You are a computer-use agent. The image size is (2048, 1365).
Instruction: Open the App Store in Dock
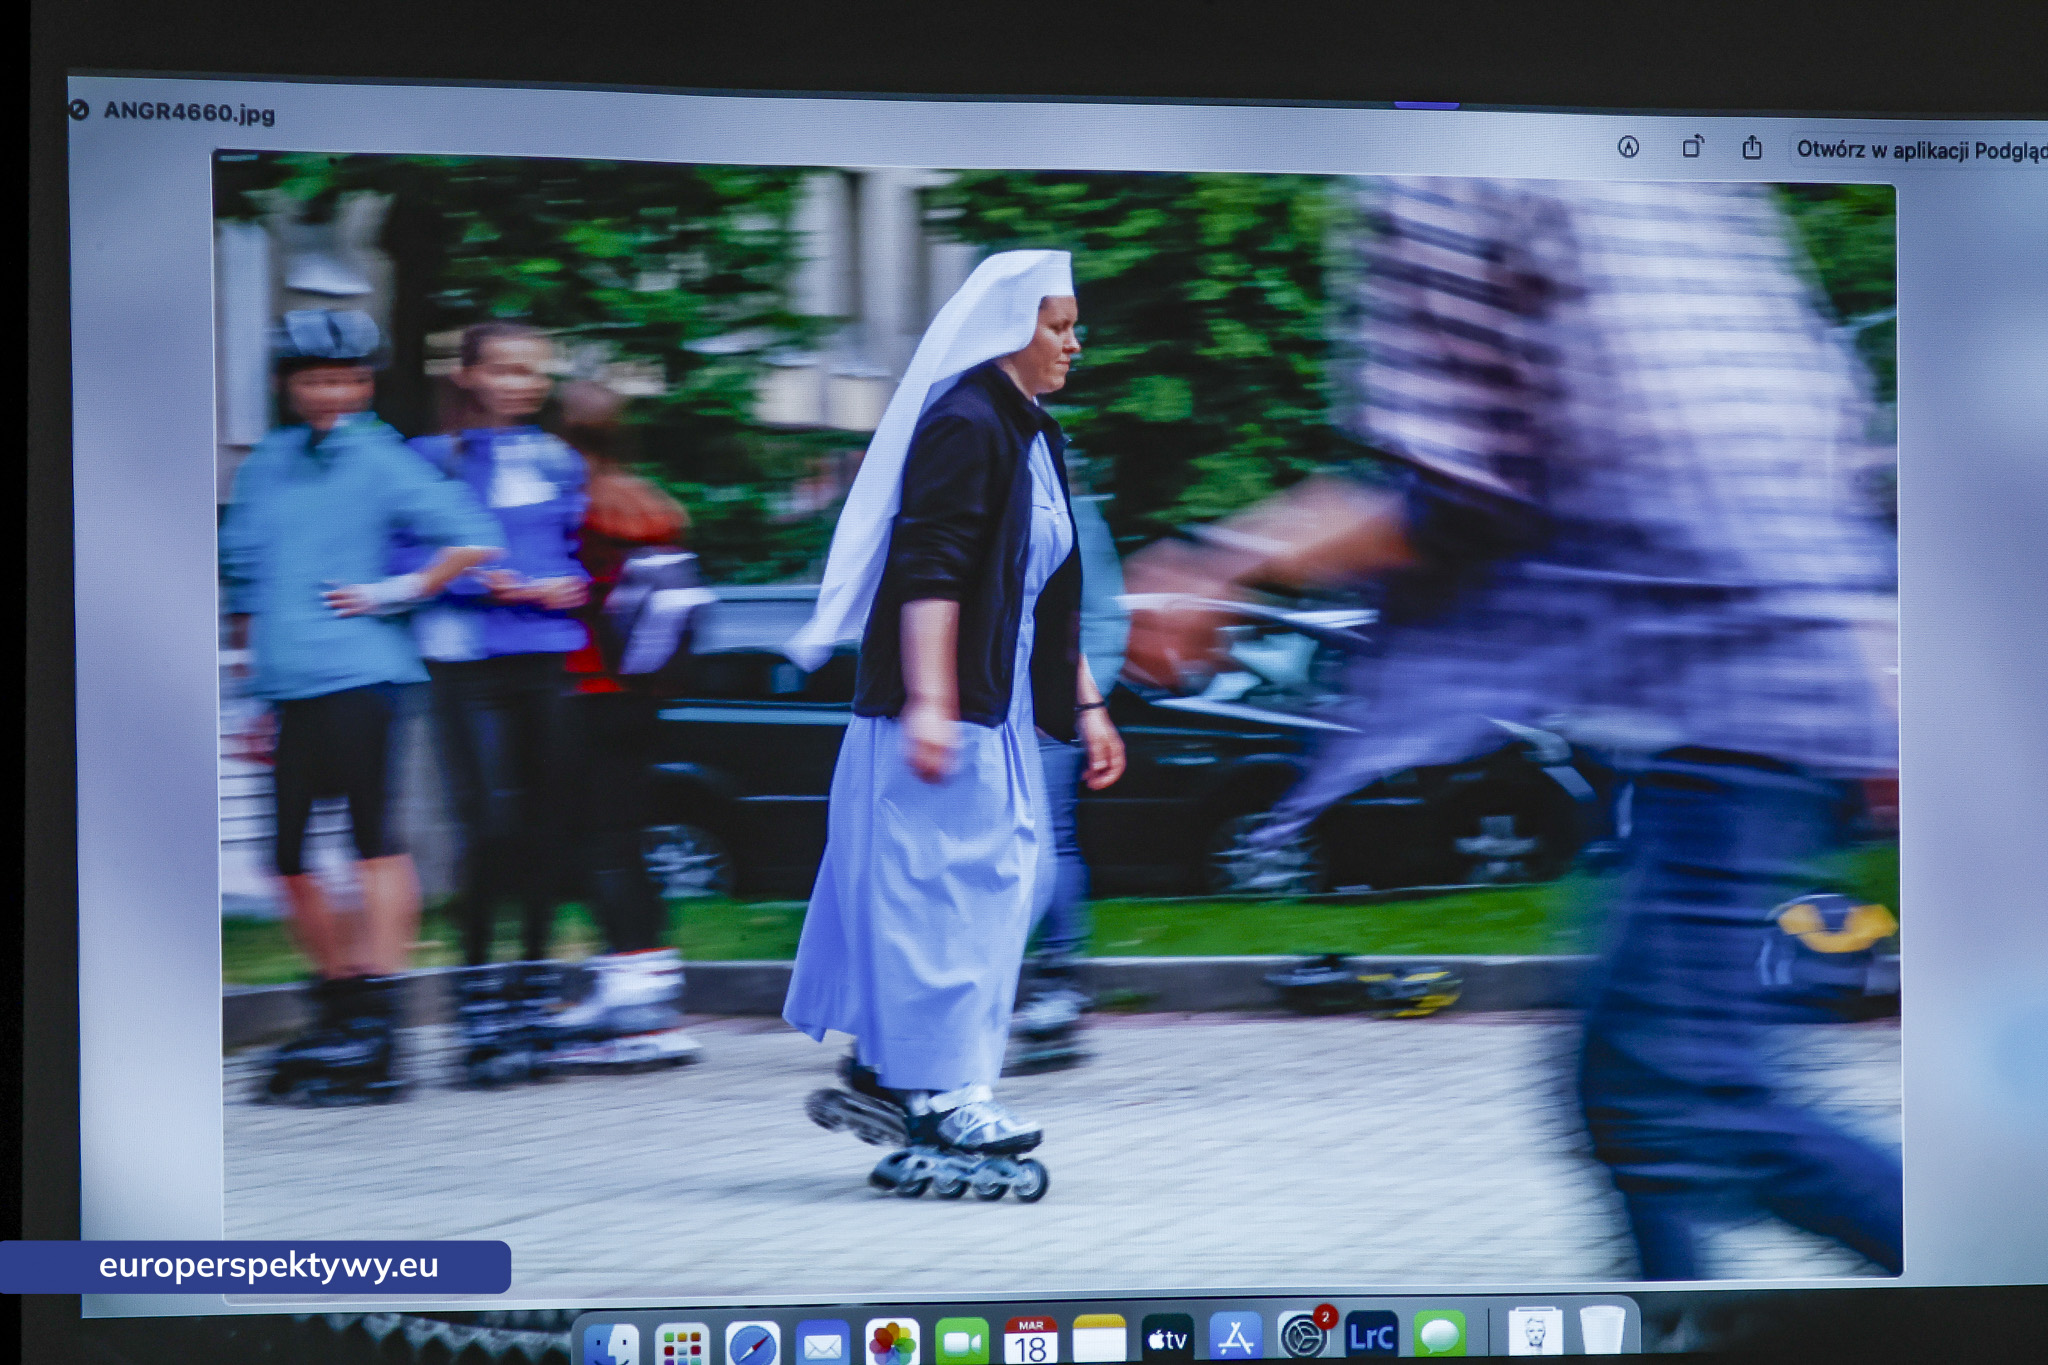pos(1236,1338)
